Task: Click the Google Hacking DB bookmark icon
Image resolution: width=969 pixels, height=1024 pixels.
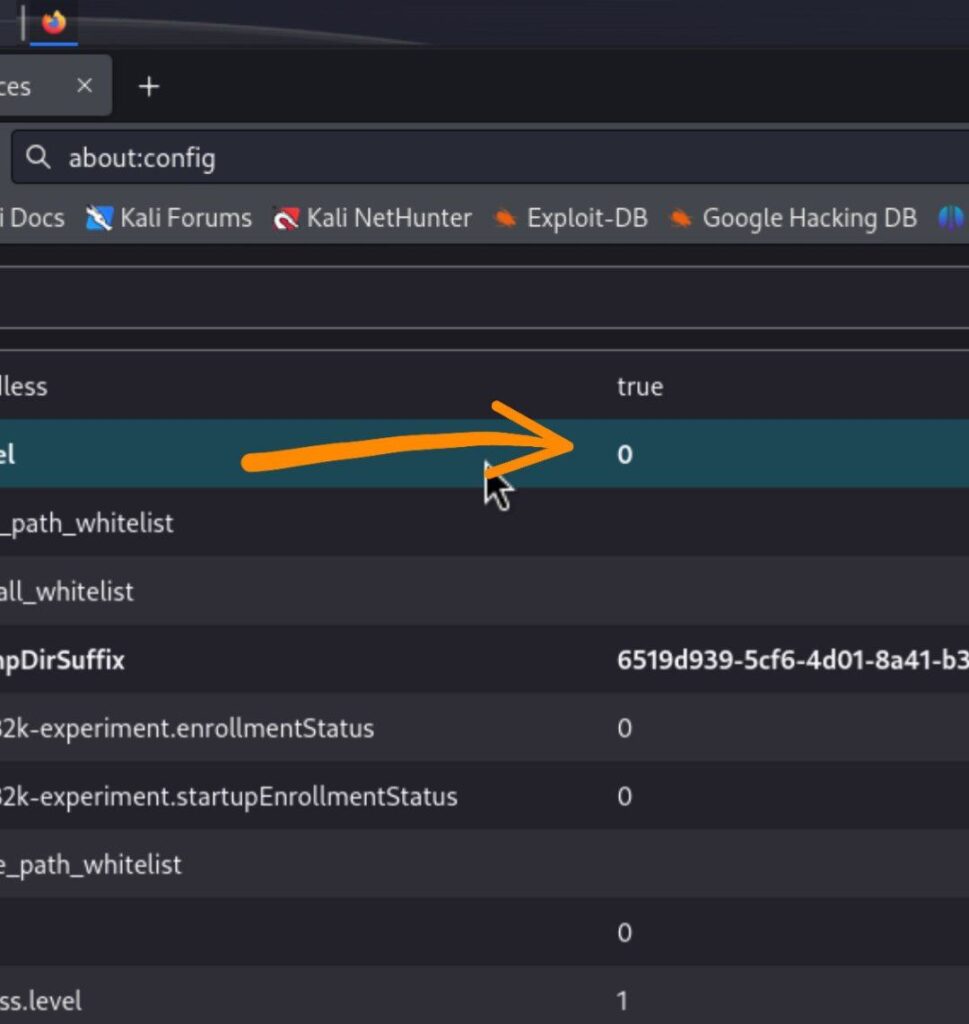Action: 681,218
